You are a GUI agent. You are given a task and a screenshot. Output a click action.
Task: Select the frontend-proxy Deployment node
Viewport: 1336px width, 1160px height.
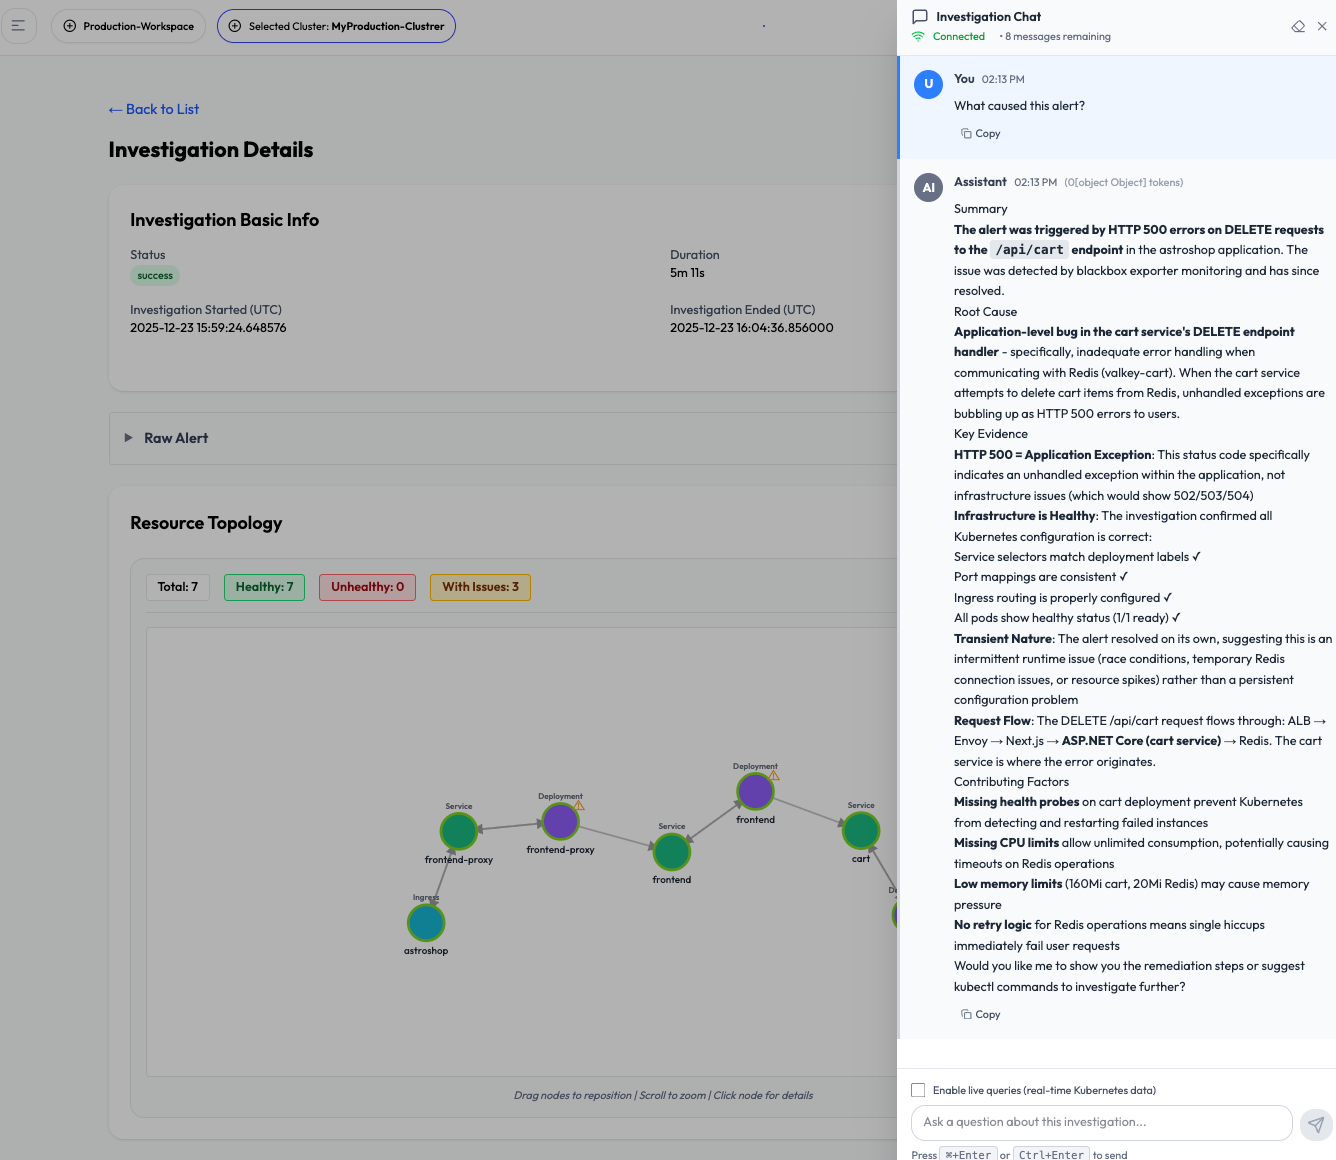point(560,822)
